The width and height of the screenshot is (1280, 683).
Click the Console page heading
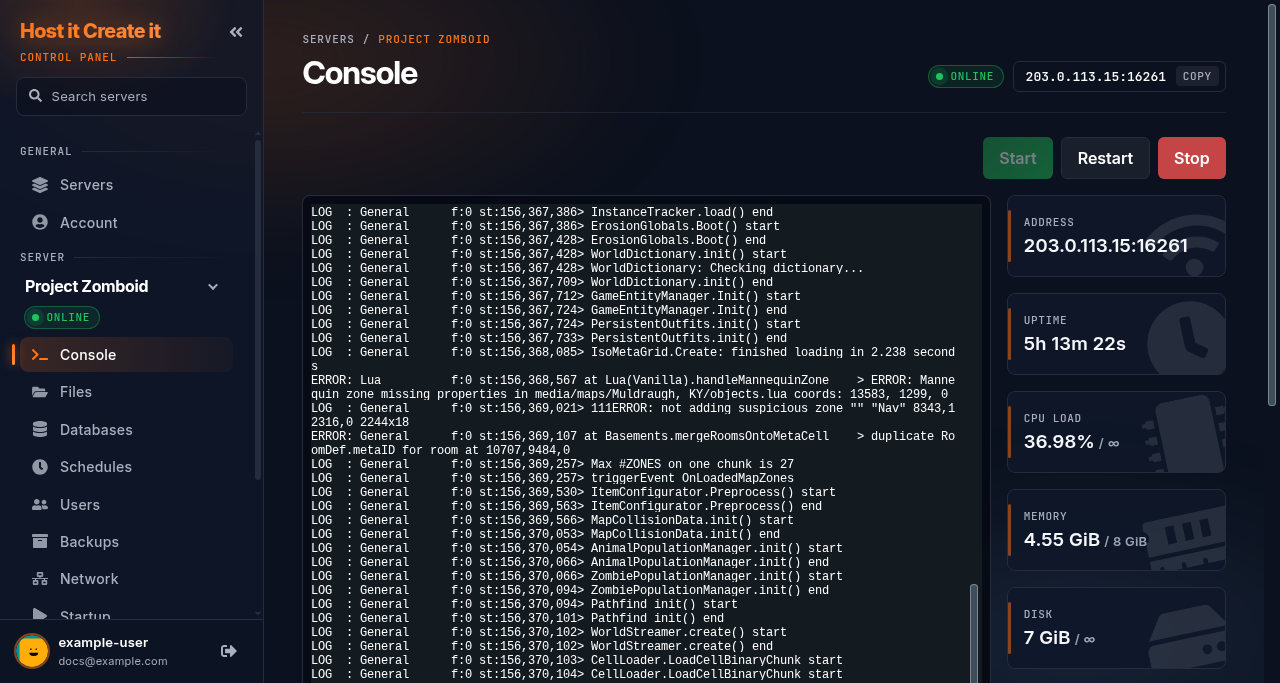(360, 73)
